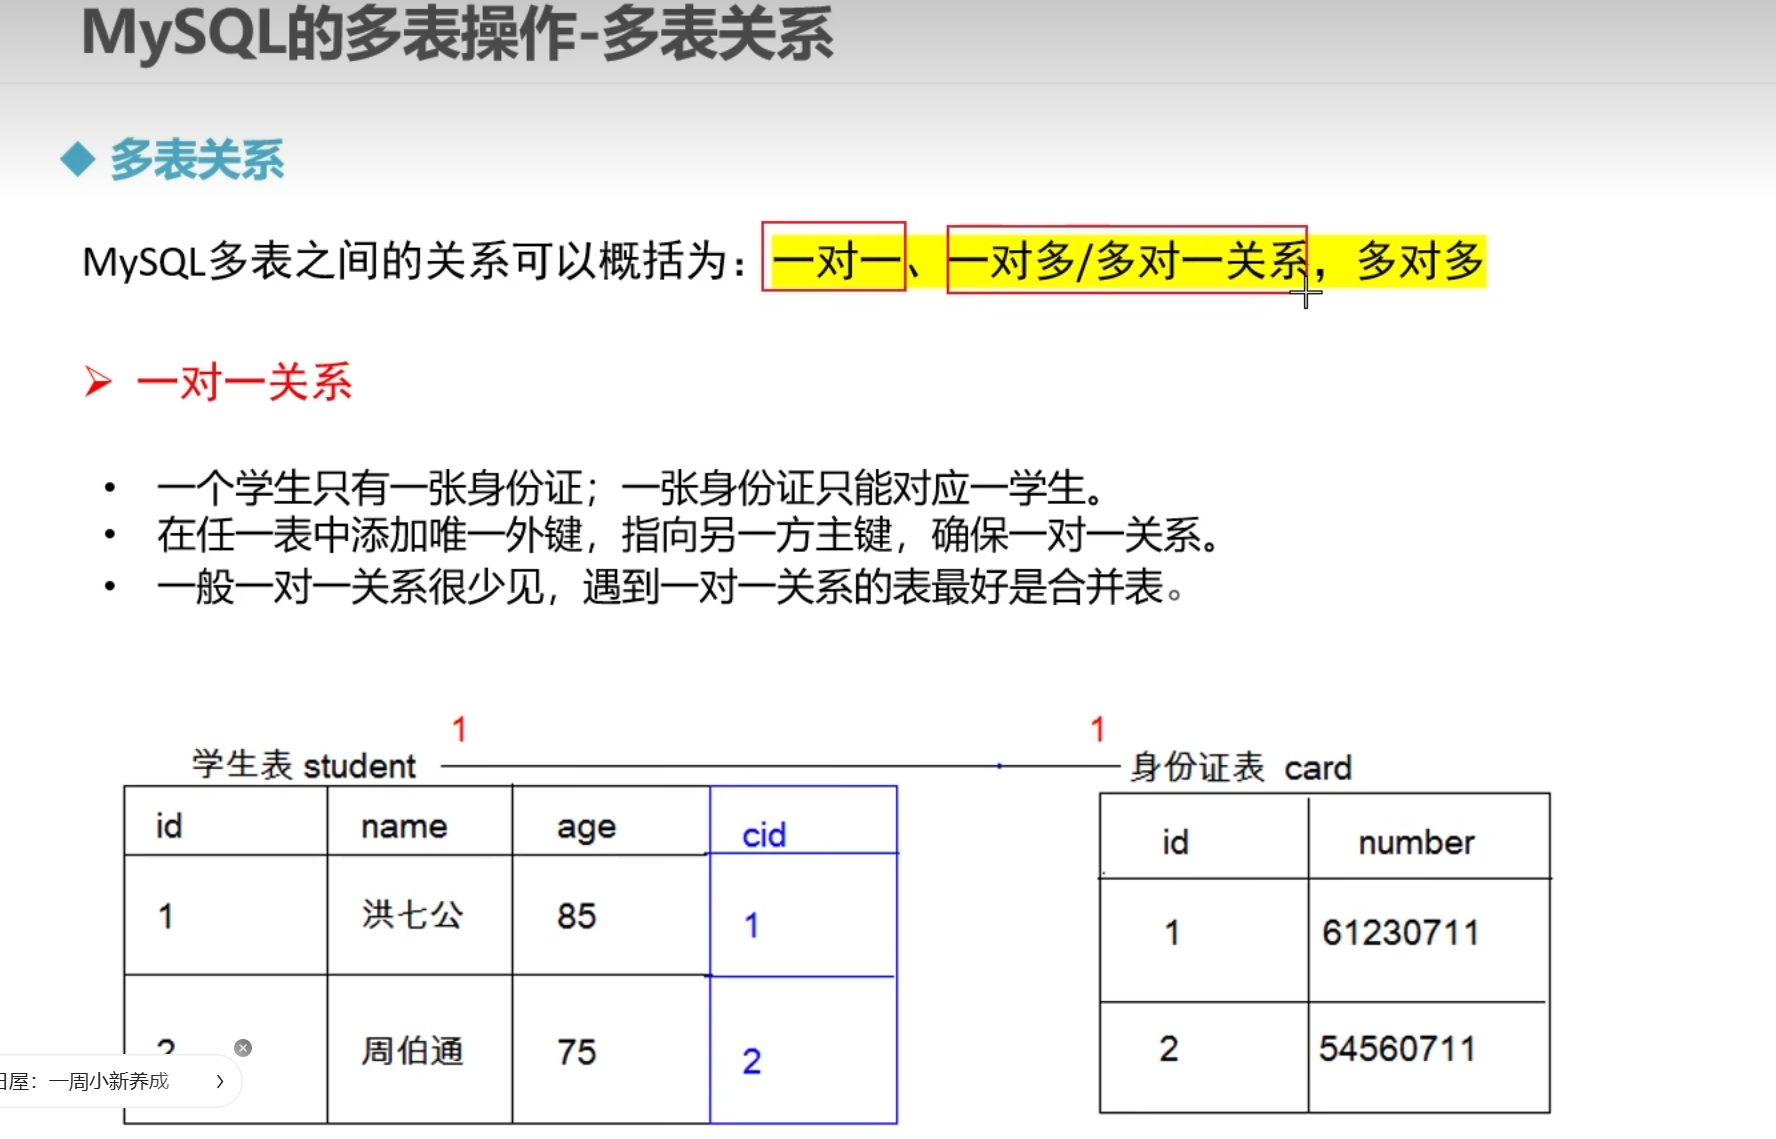Screen dimensions: 1776x1139
Task: Click the red-boxed 一对多/多对一关系 text
Action: [x=1126, y=261]
